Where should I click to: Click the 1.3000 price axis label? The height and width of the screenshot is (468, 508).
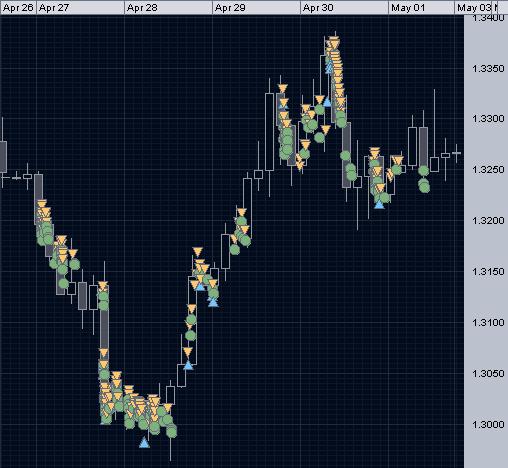488,424
